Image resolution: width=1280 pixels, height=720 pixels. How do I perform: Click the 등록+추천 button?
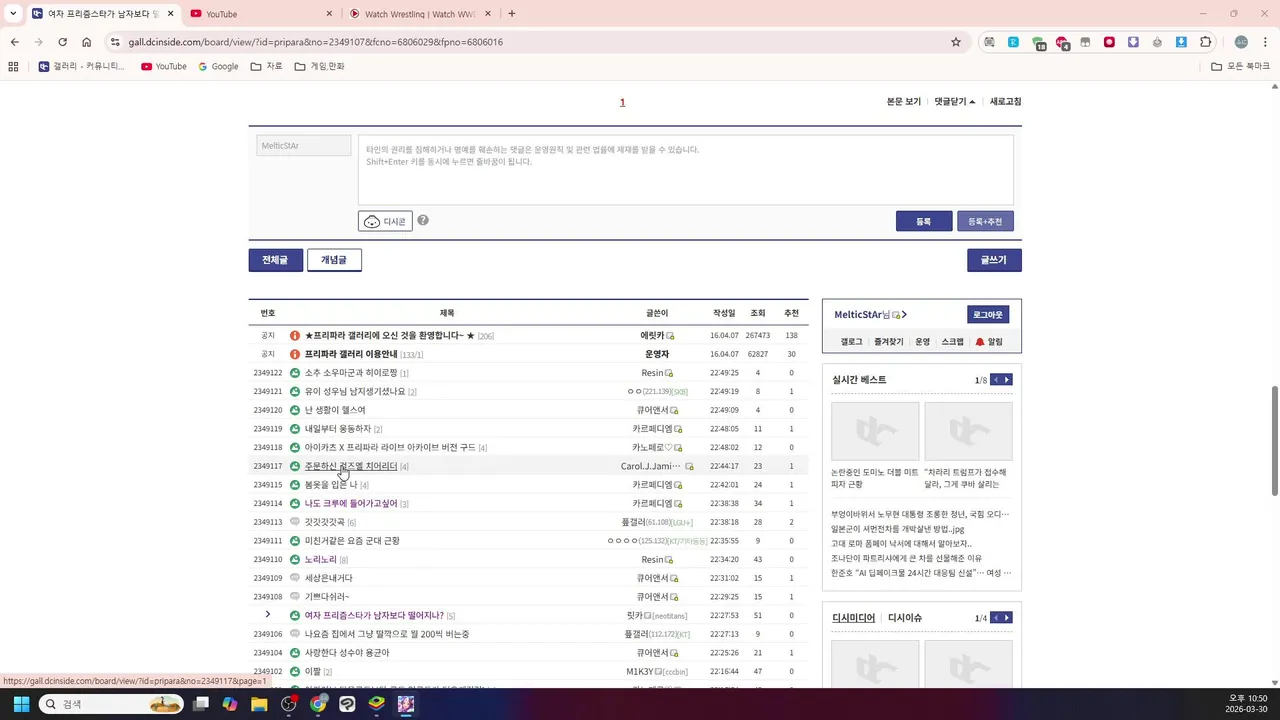point(985,221)
